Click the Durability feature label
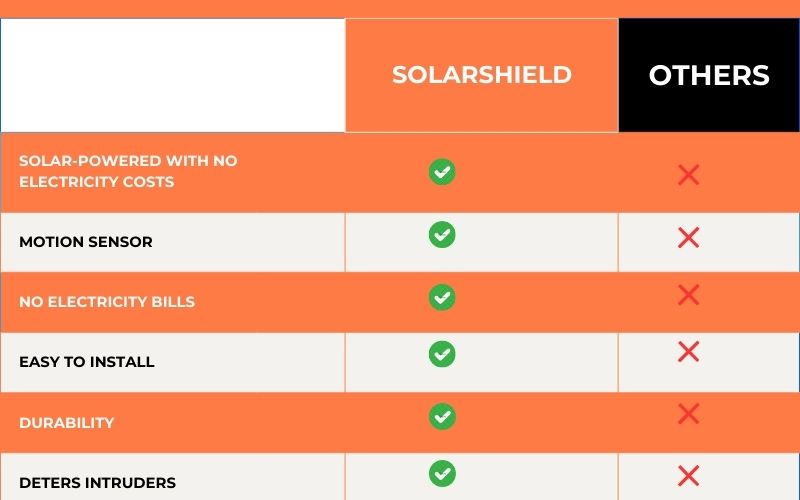The image size is (800, 500). point(66,423)
